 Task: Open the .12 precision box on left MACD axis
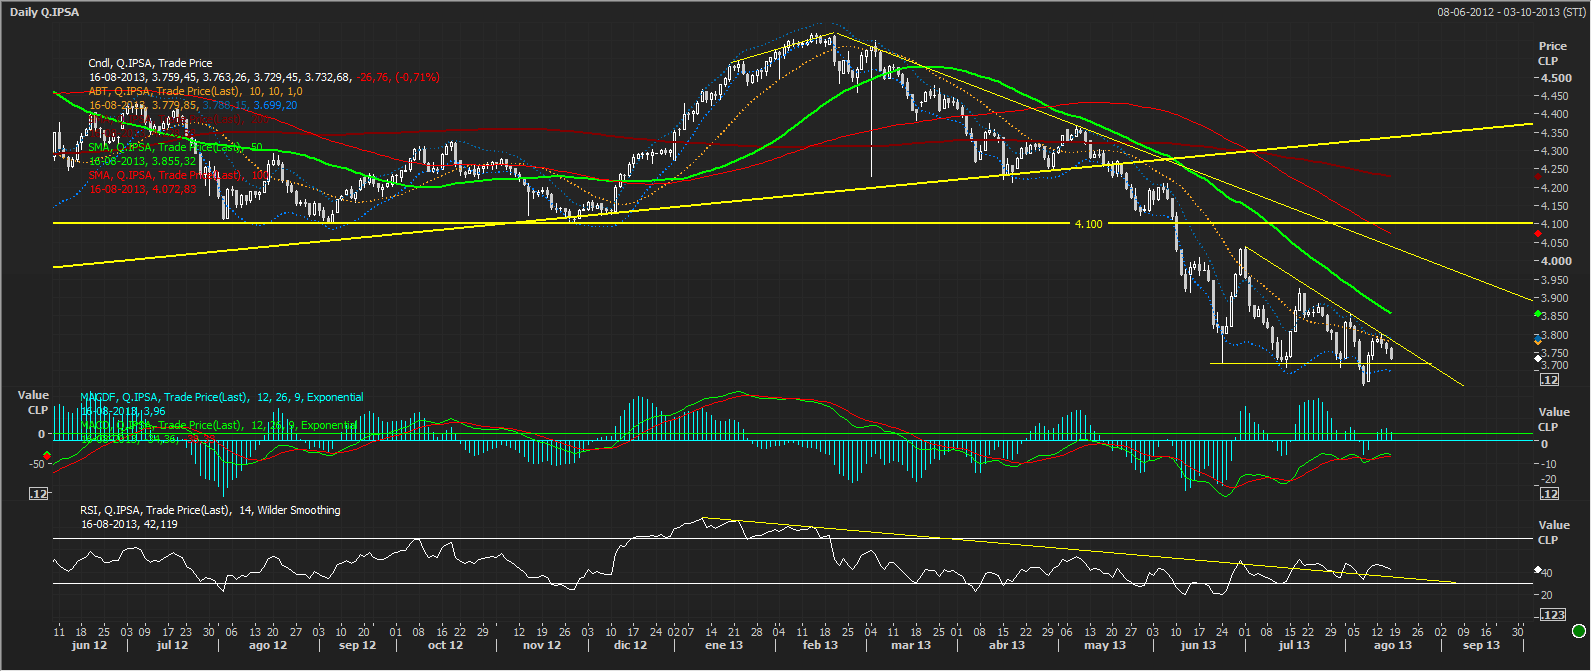coord(39,494)
